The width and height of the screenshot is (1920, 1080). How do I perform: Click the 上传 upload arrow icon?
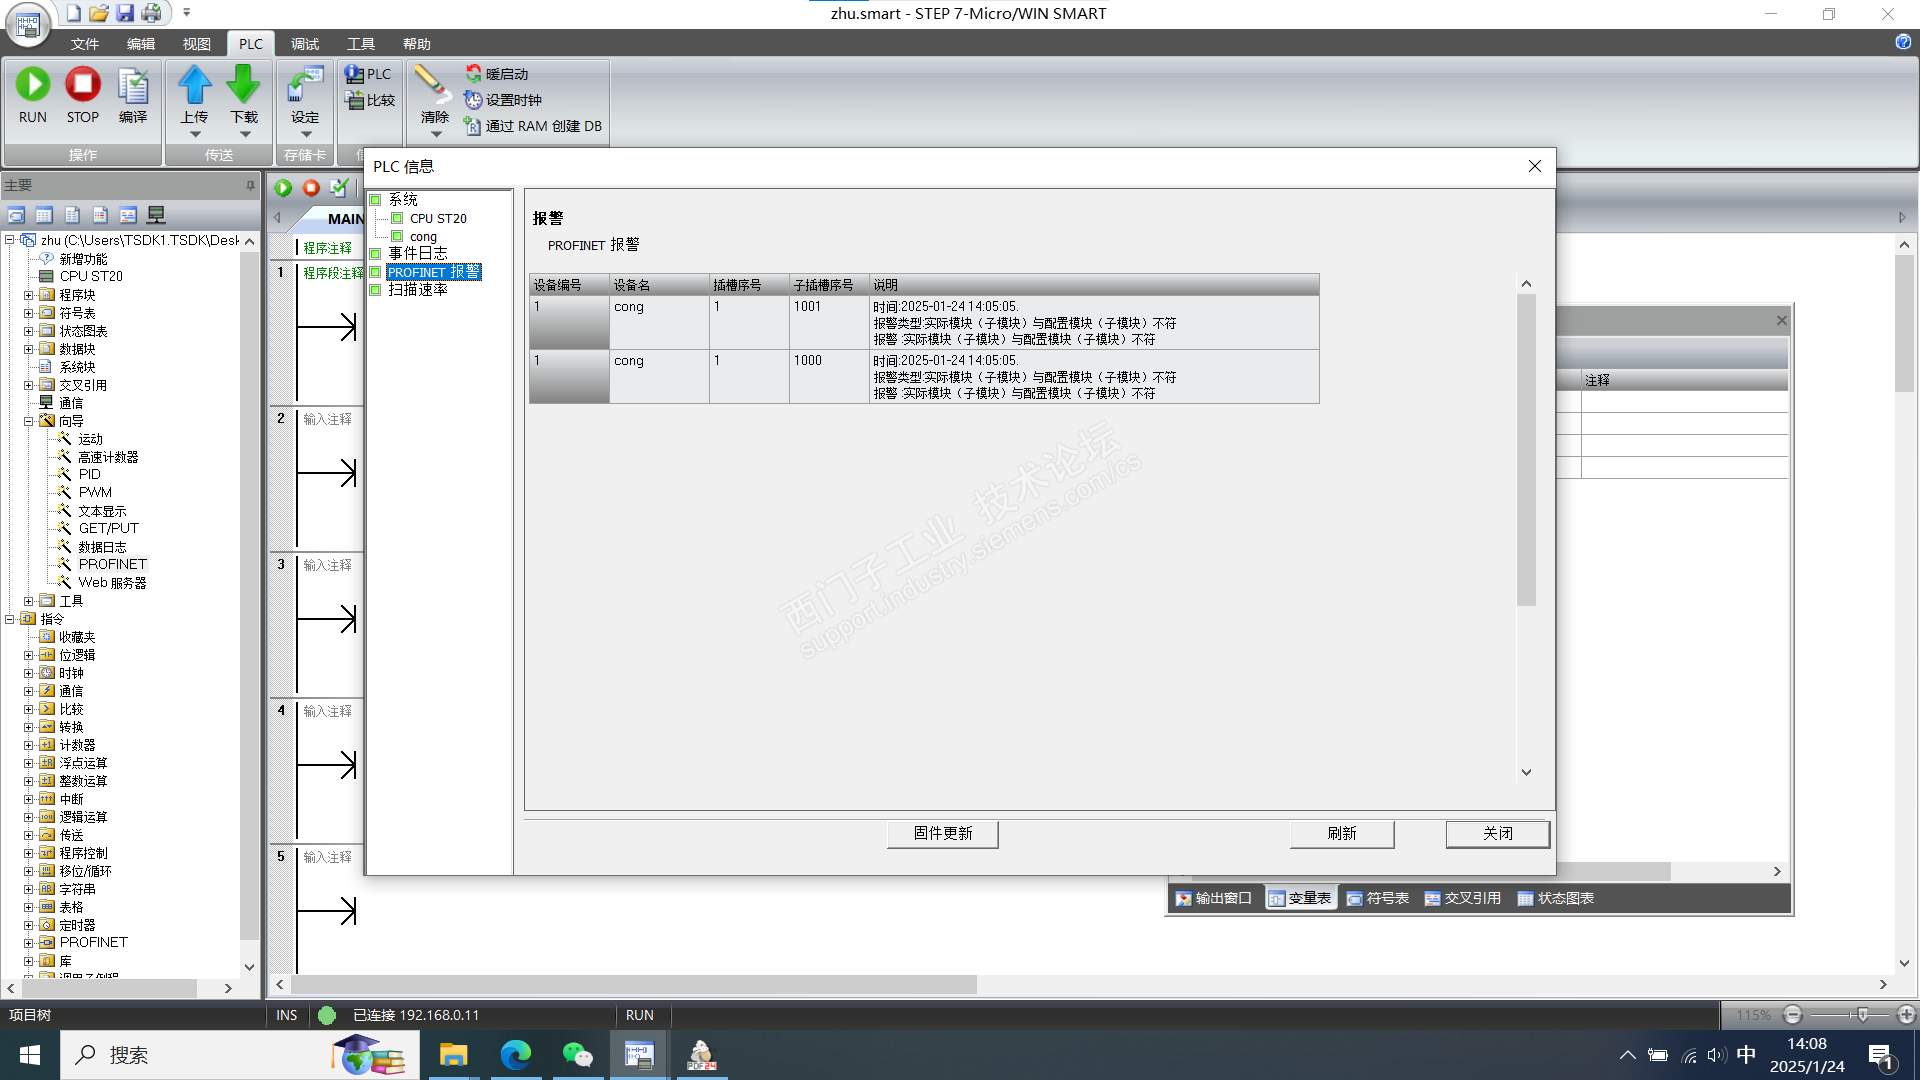[x=194, y=85]
